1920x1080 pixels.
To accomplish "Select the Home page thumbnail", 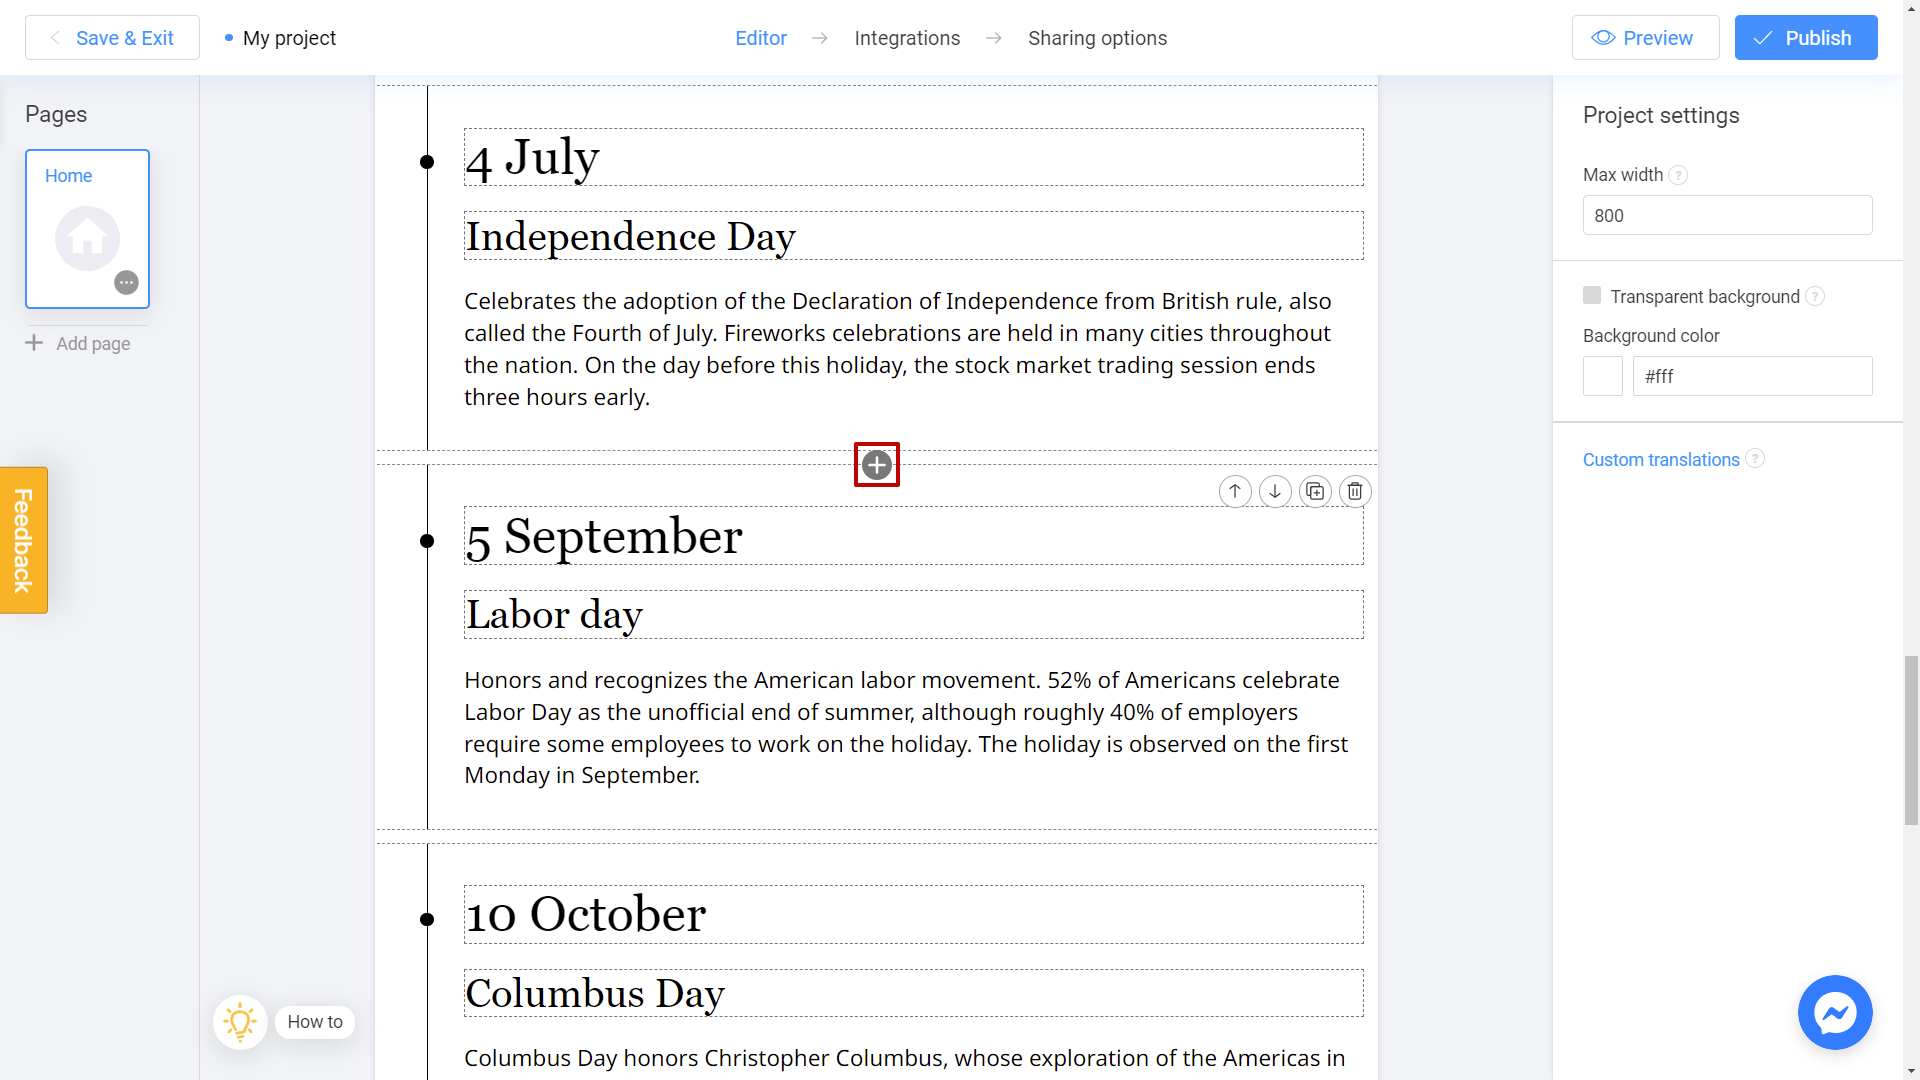I will pyautogui.click(x=86, y=229).
